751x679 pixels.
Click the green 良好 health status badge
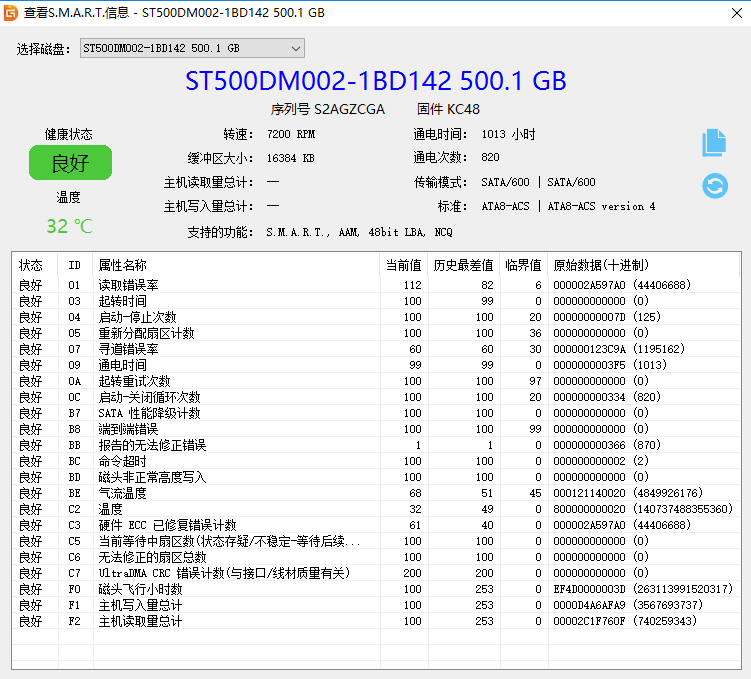point(70,163)
